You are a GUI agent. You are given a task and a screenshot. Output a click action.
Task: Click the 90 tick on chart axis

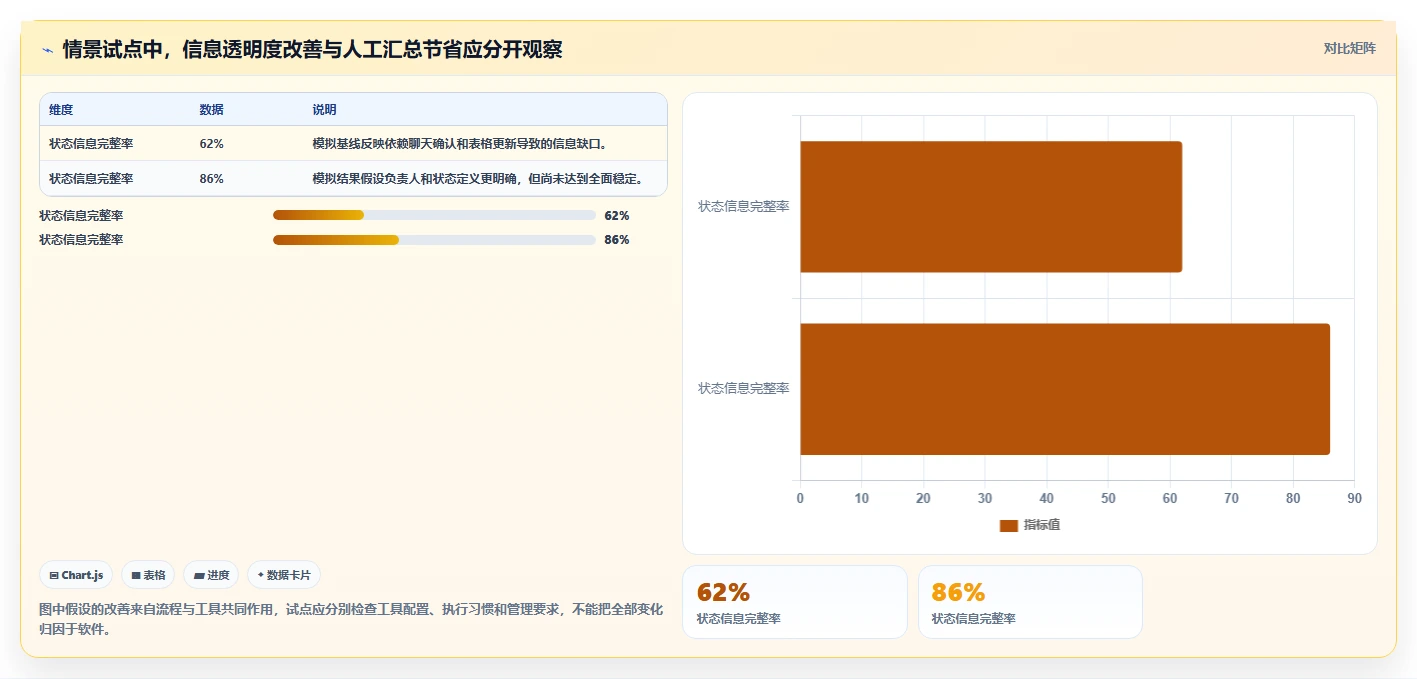click(x=1354, y=498)
